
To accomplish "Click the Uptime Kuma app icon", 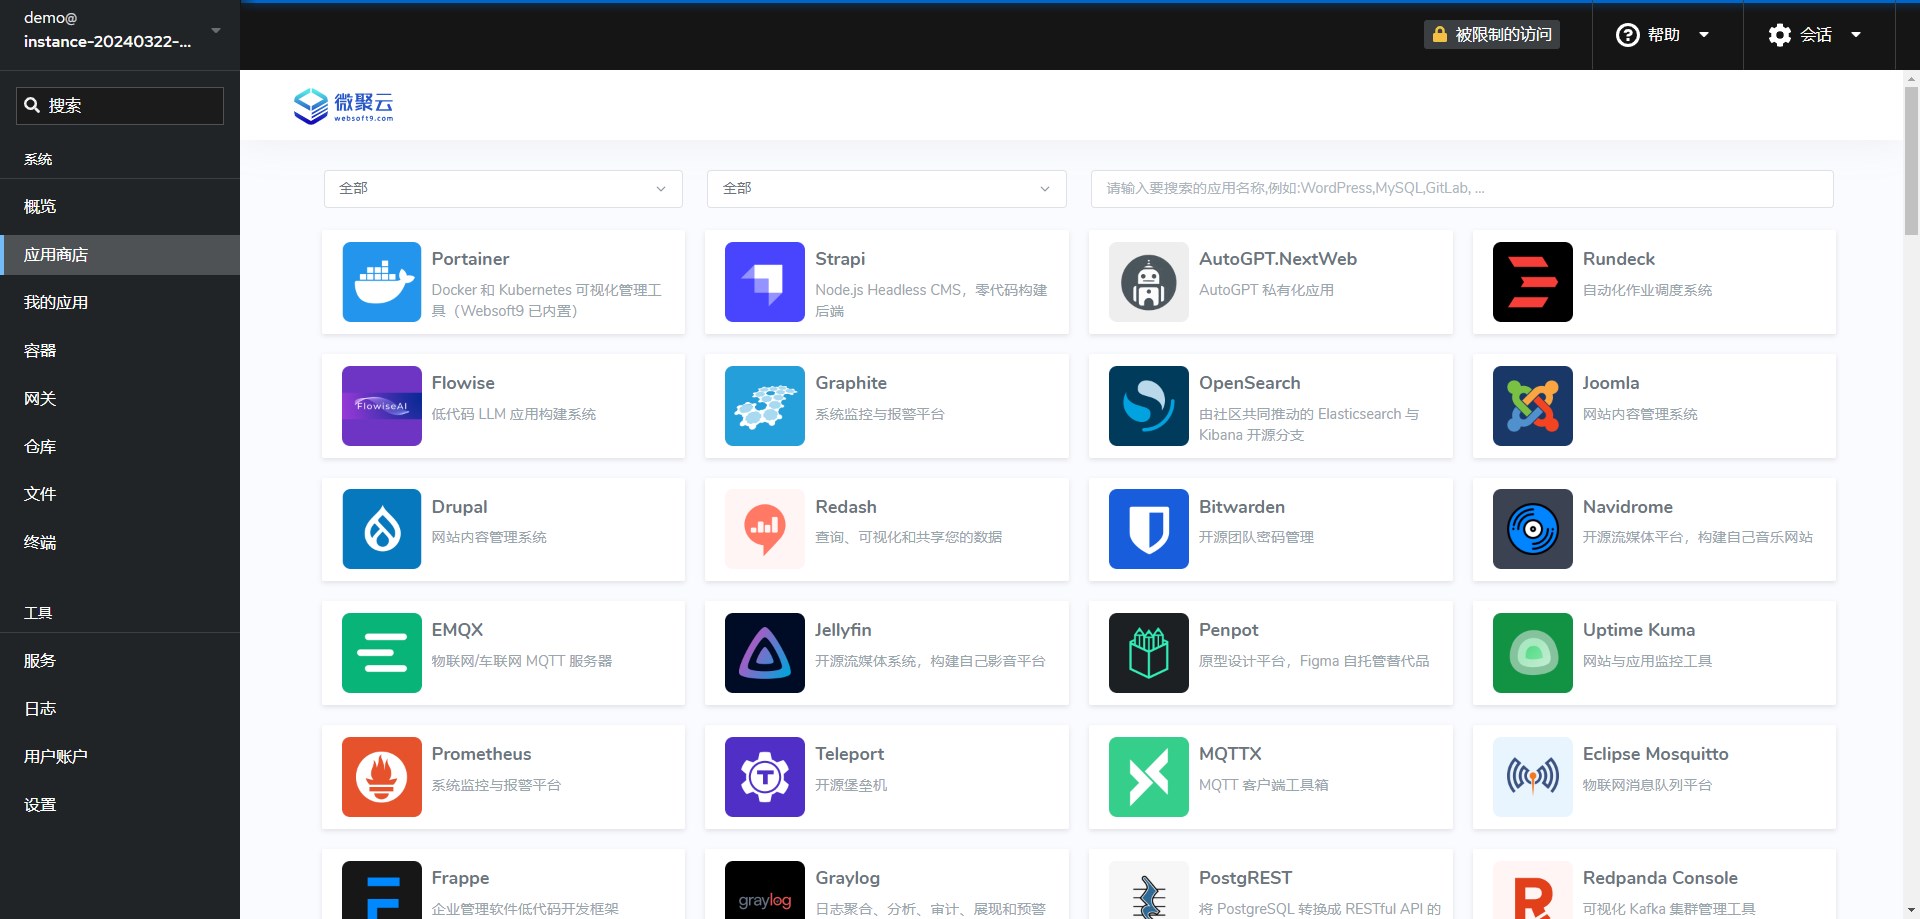I will tap(1533, 653).
